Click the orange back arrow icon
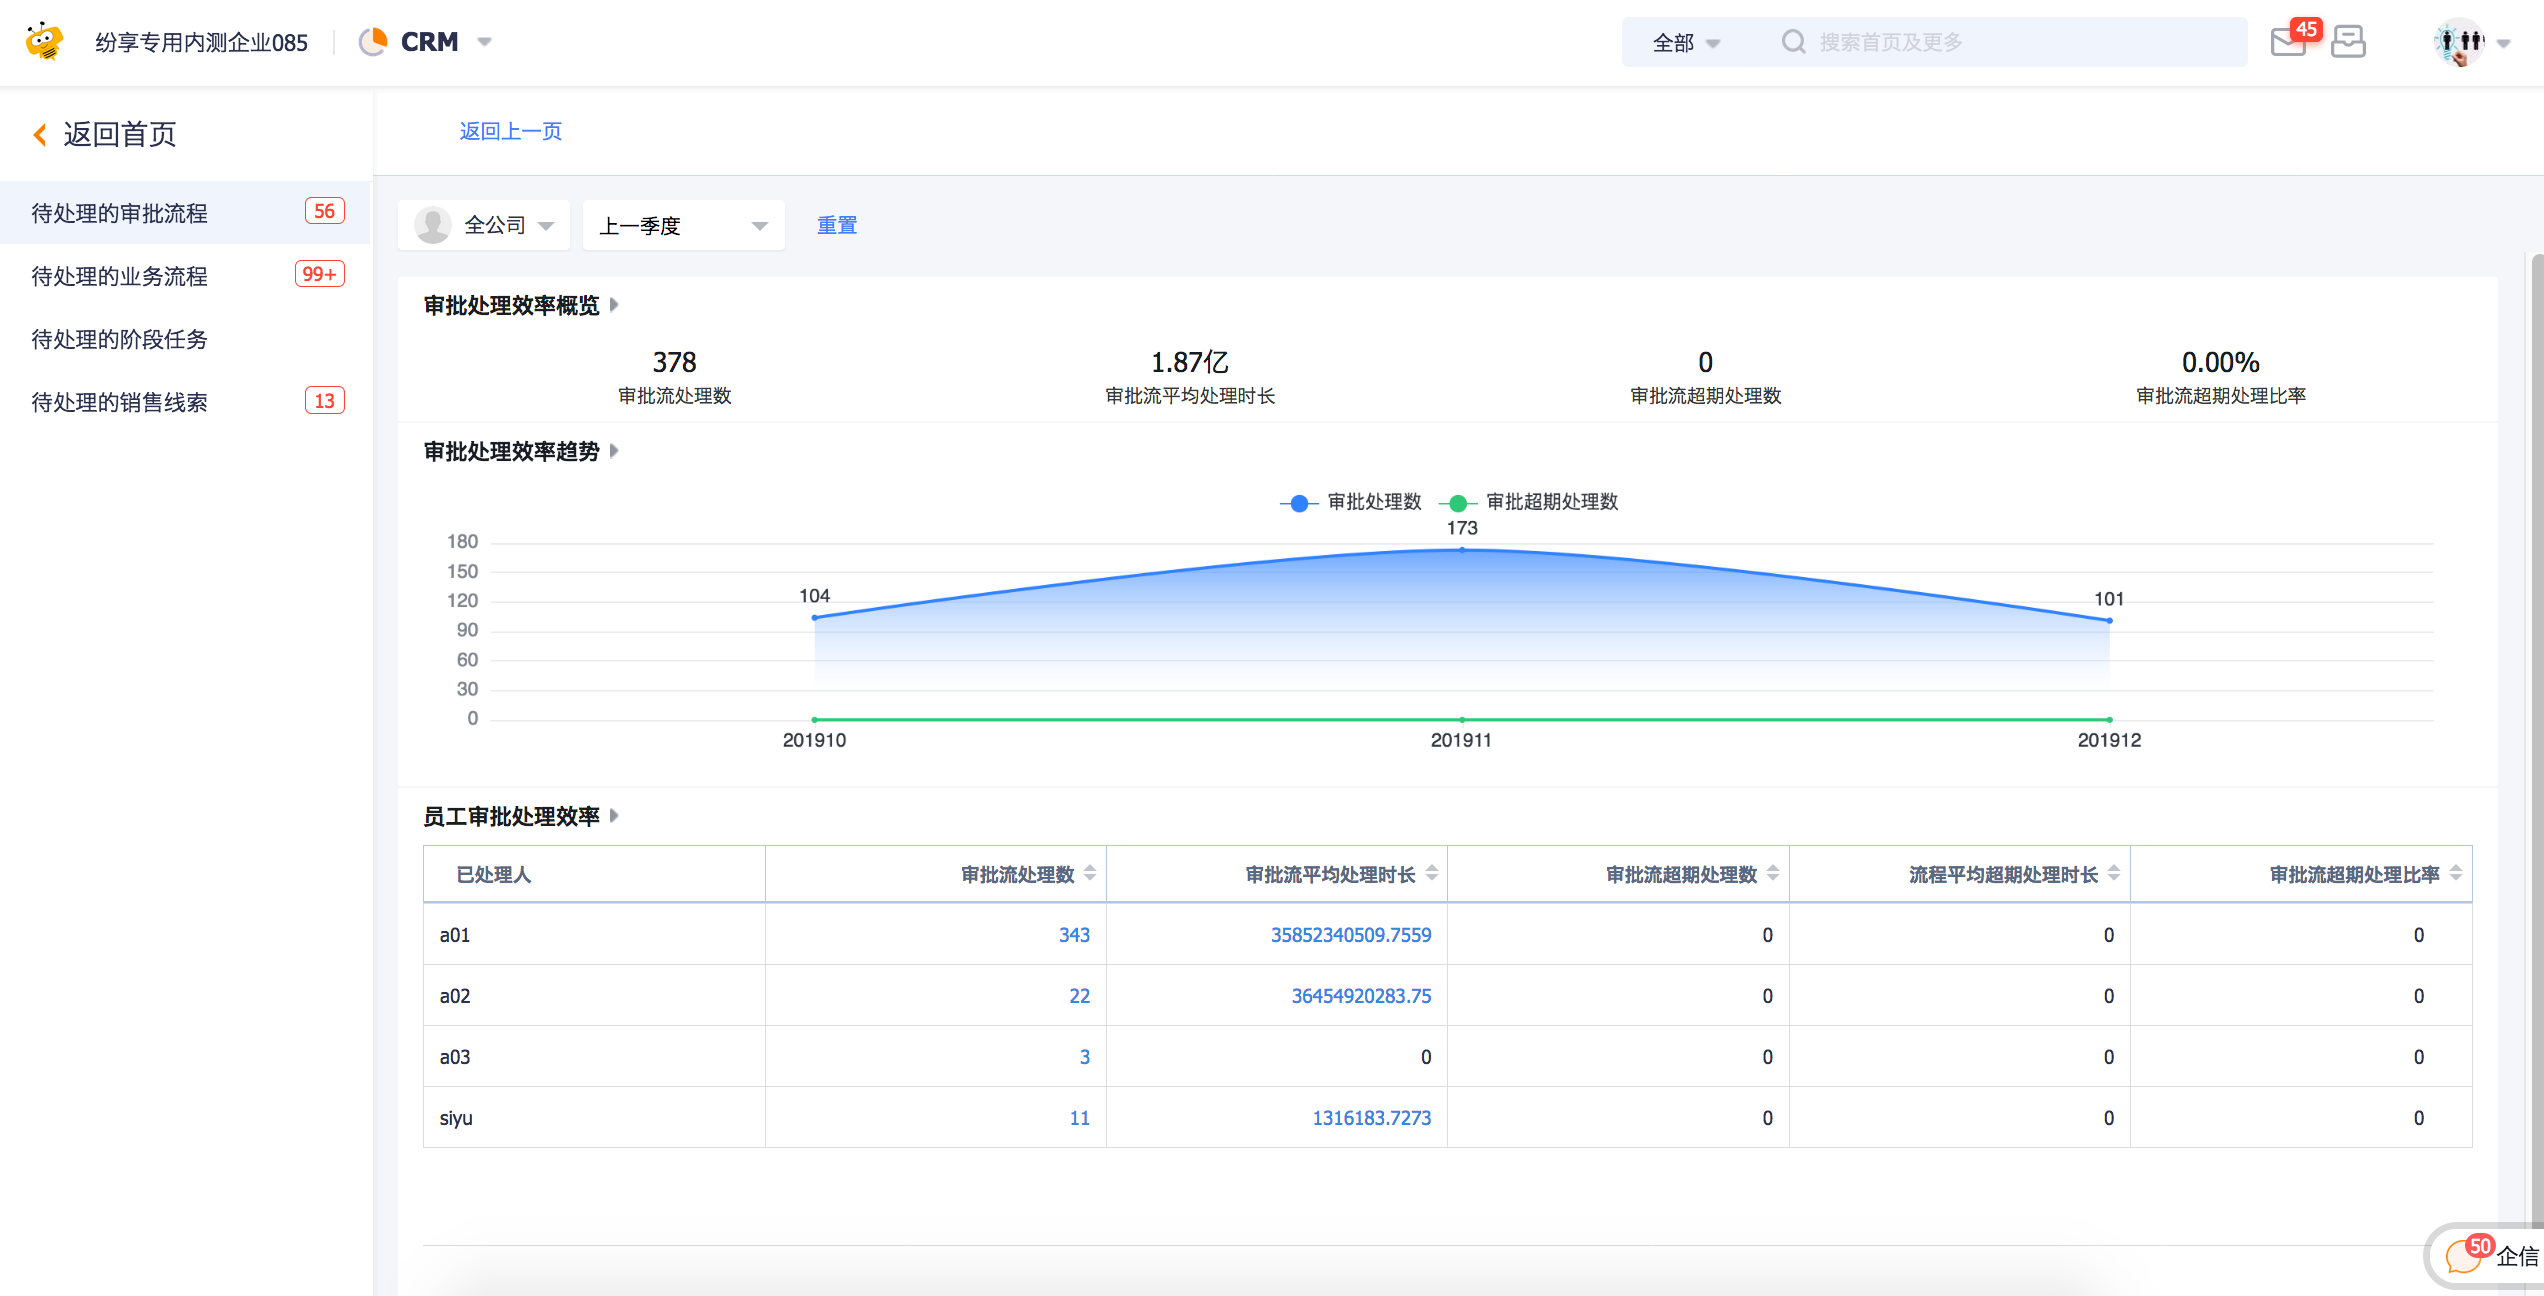This screenshot has height=1296, width=2544. pyautogui.click(x=40, y=134)
